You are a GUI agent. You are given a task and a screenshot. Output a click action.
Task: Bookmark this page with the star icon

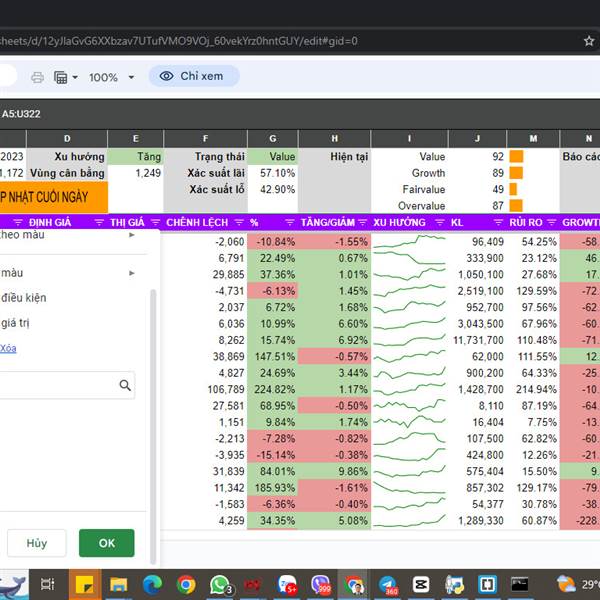589,41
